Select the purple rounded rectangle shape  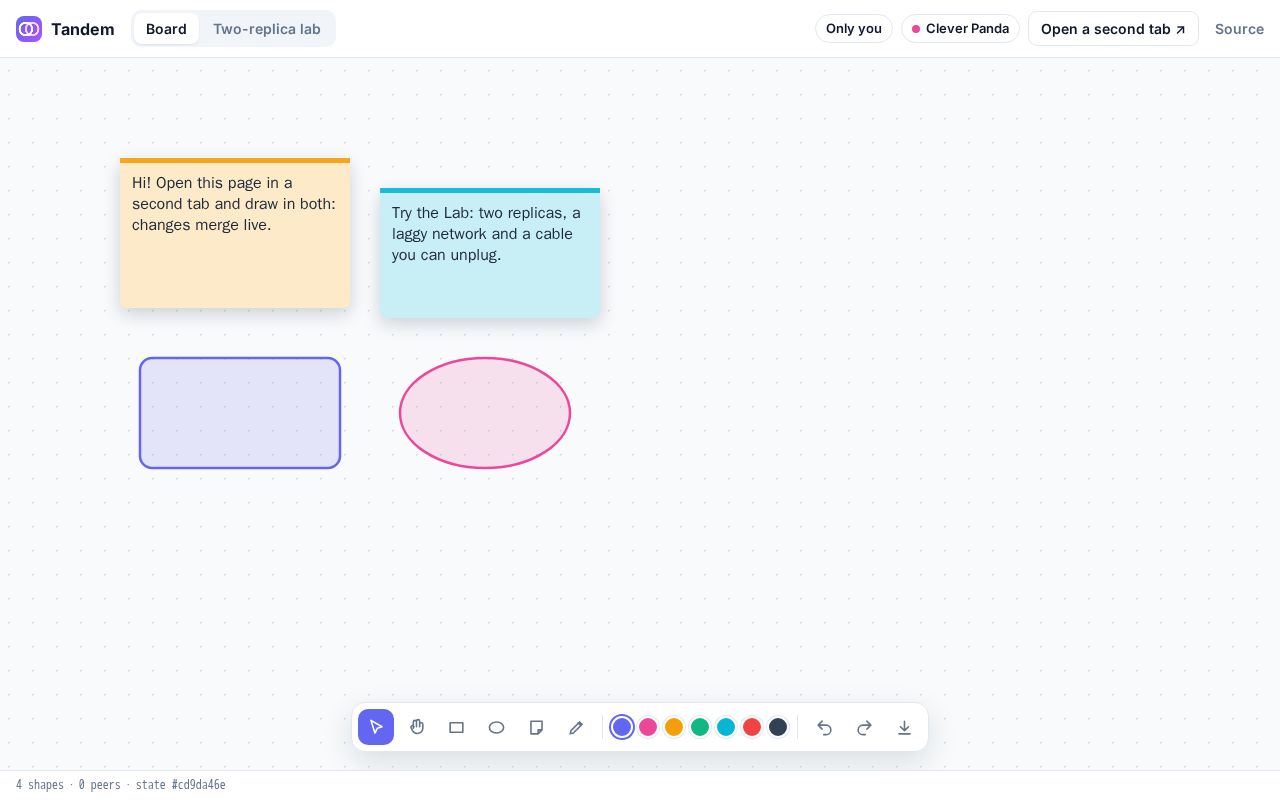click(x=240, y=413)
